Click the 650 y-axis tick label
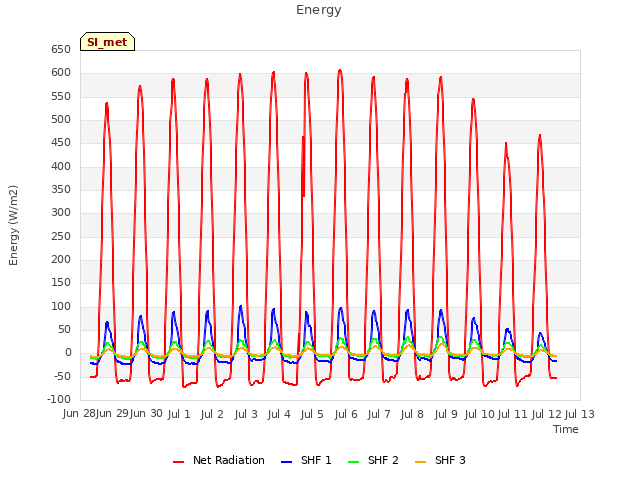 61,50
